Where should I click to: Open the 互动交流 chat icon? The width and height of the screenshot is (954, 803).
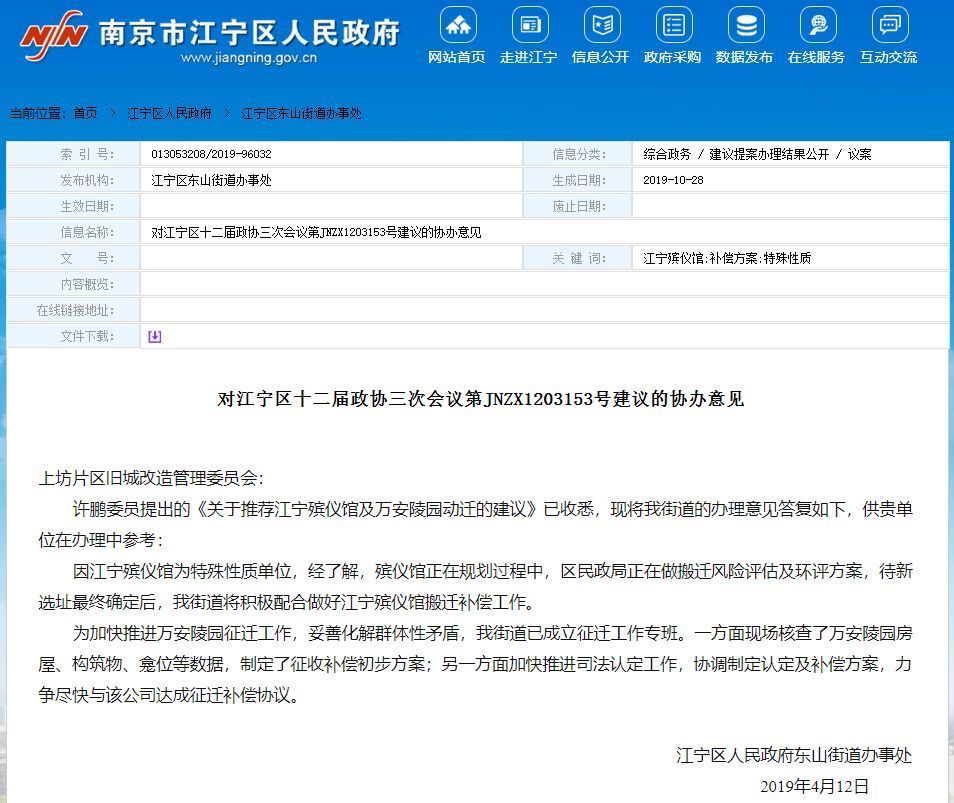[890, 25]
